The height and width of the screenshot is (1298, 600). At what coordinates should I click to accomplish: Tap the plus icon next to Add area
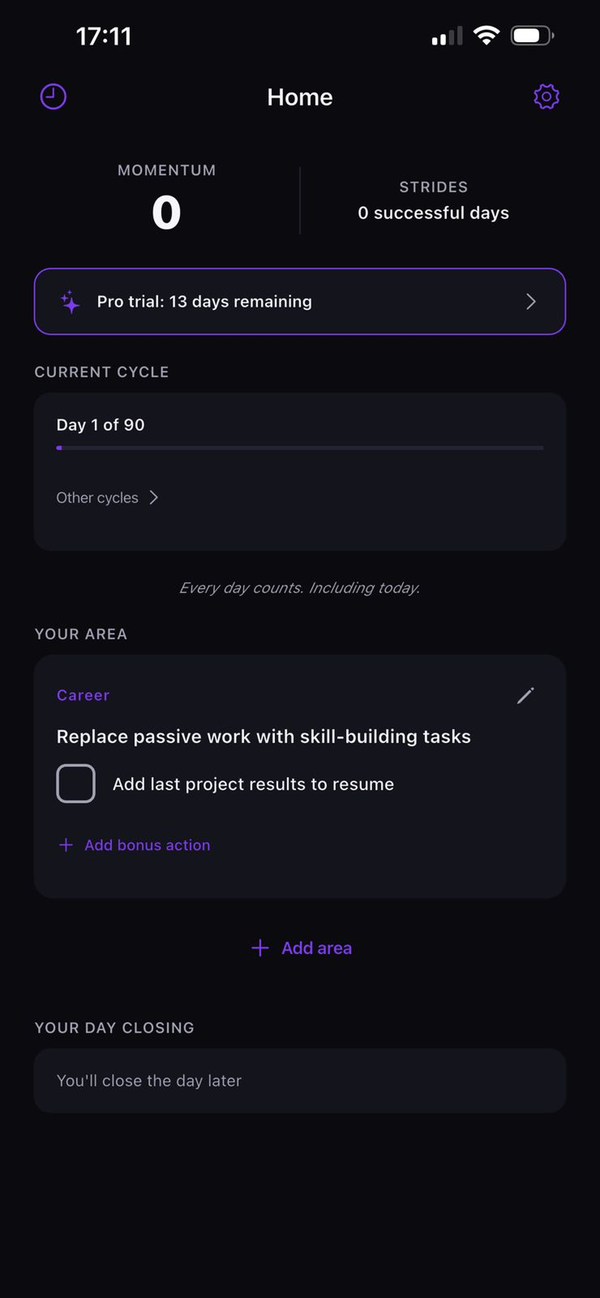pos(260,948)
